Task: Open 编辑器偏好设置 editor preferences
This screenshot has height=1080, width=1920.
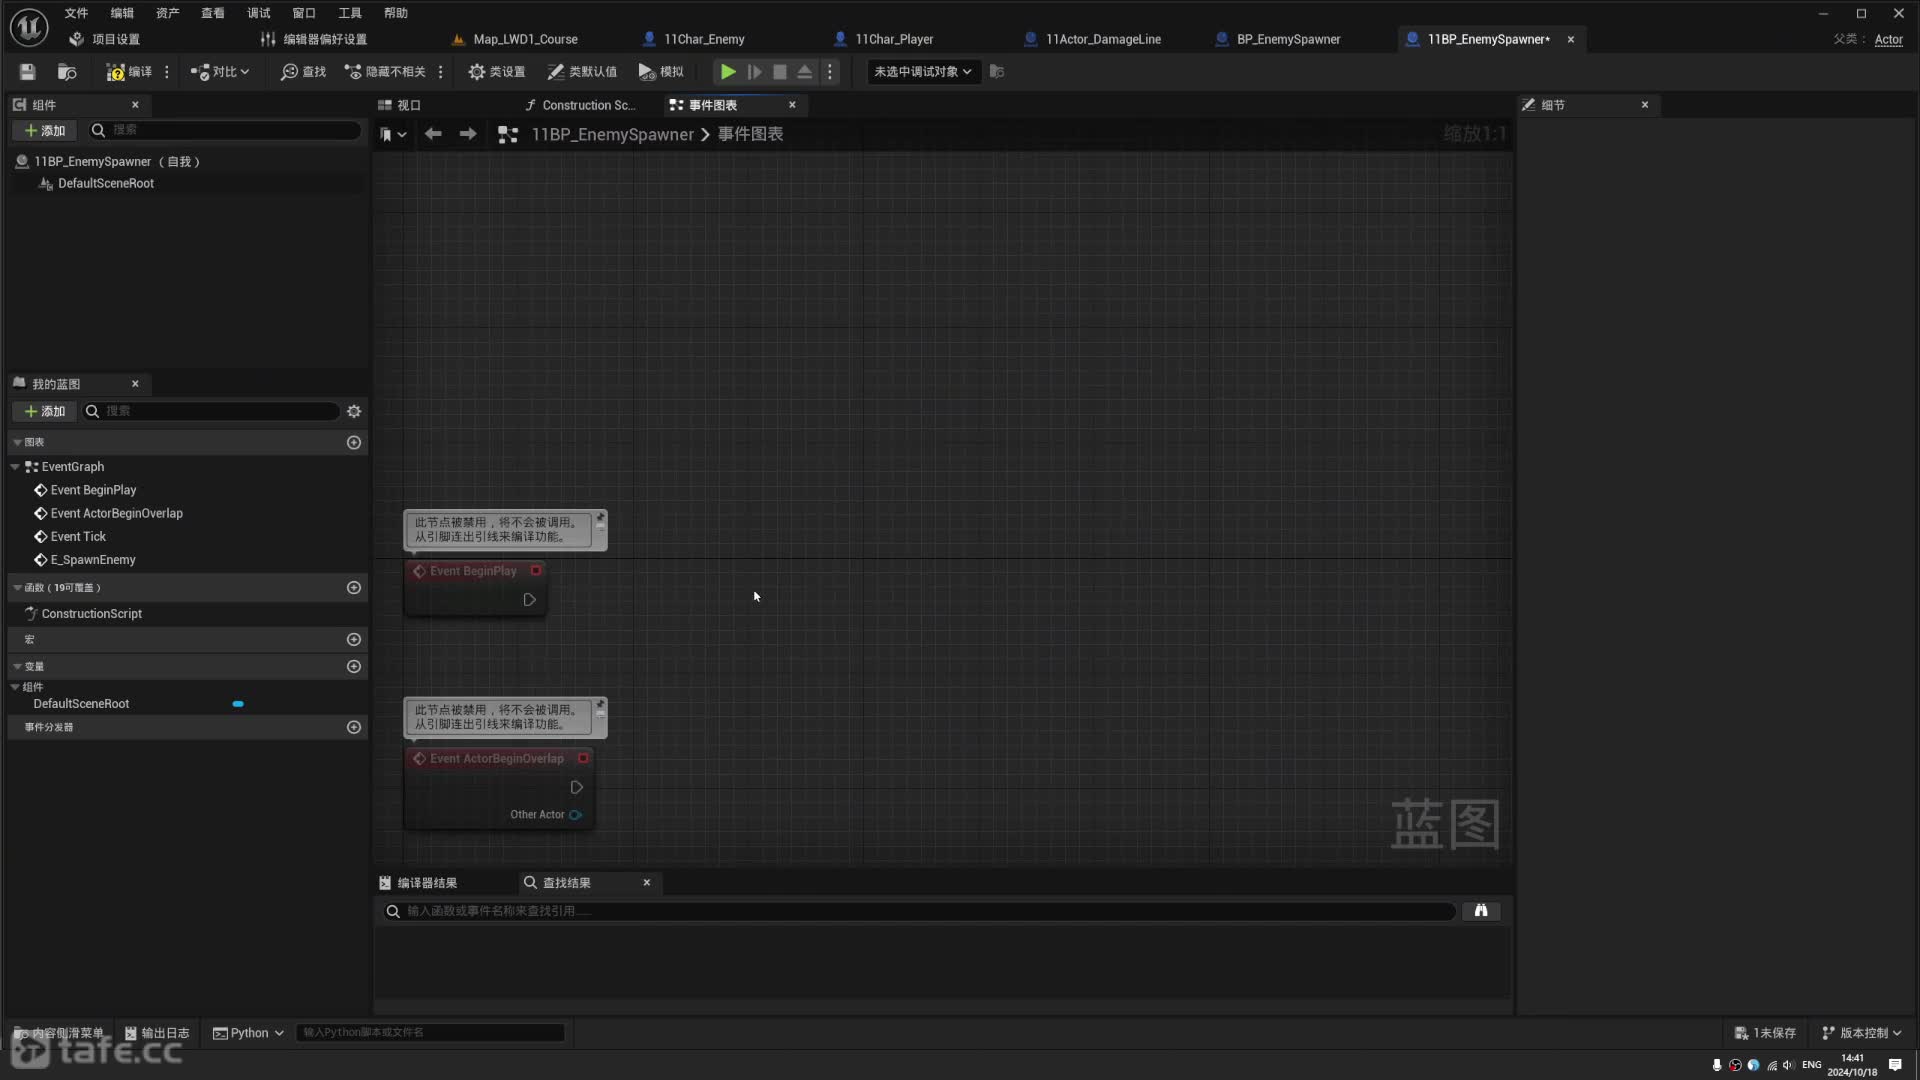Action: point(314,39)
